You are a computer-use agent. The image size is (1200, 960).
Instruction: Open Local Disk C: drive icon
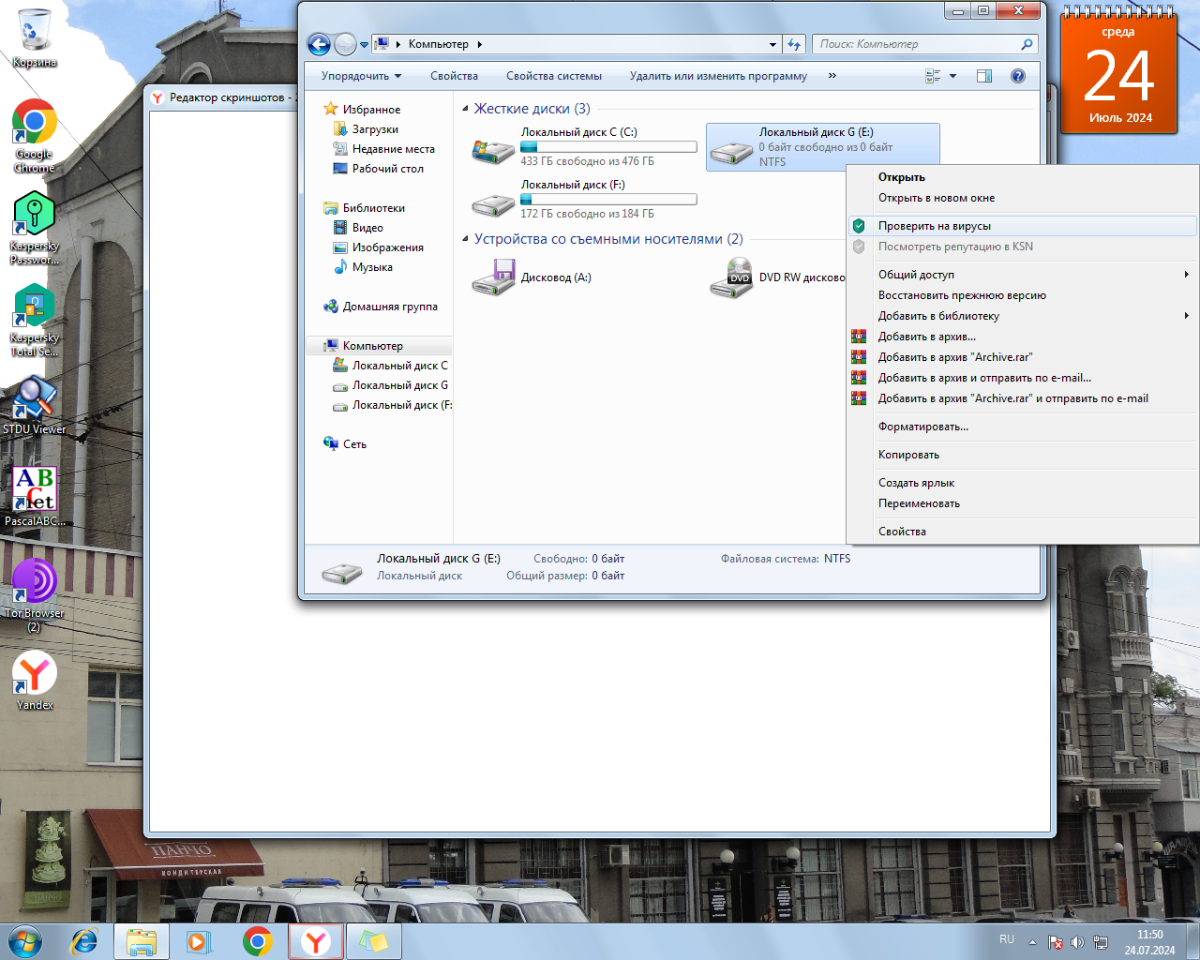click(493, 150)
